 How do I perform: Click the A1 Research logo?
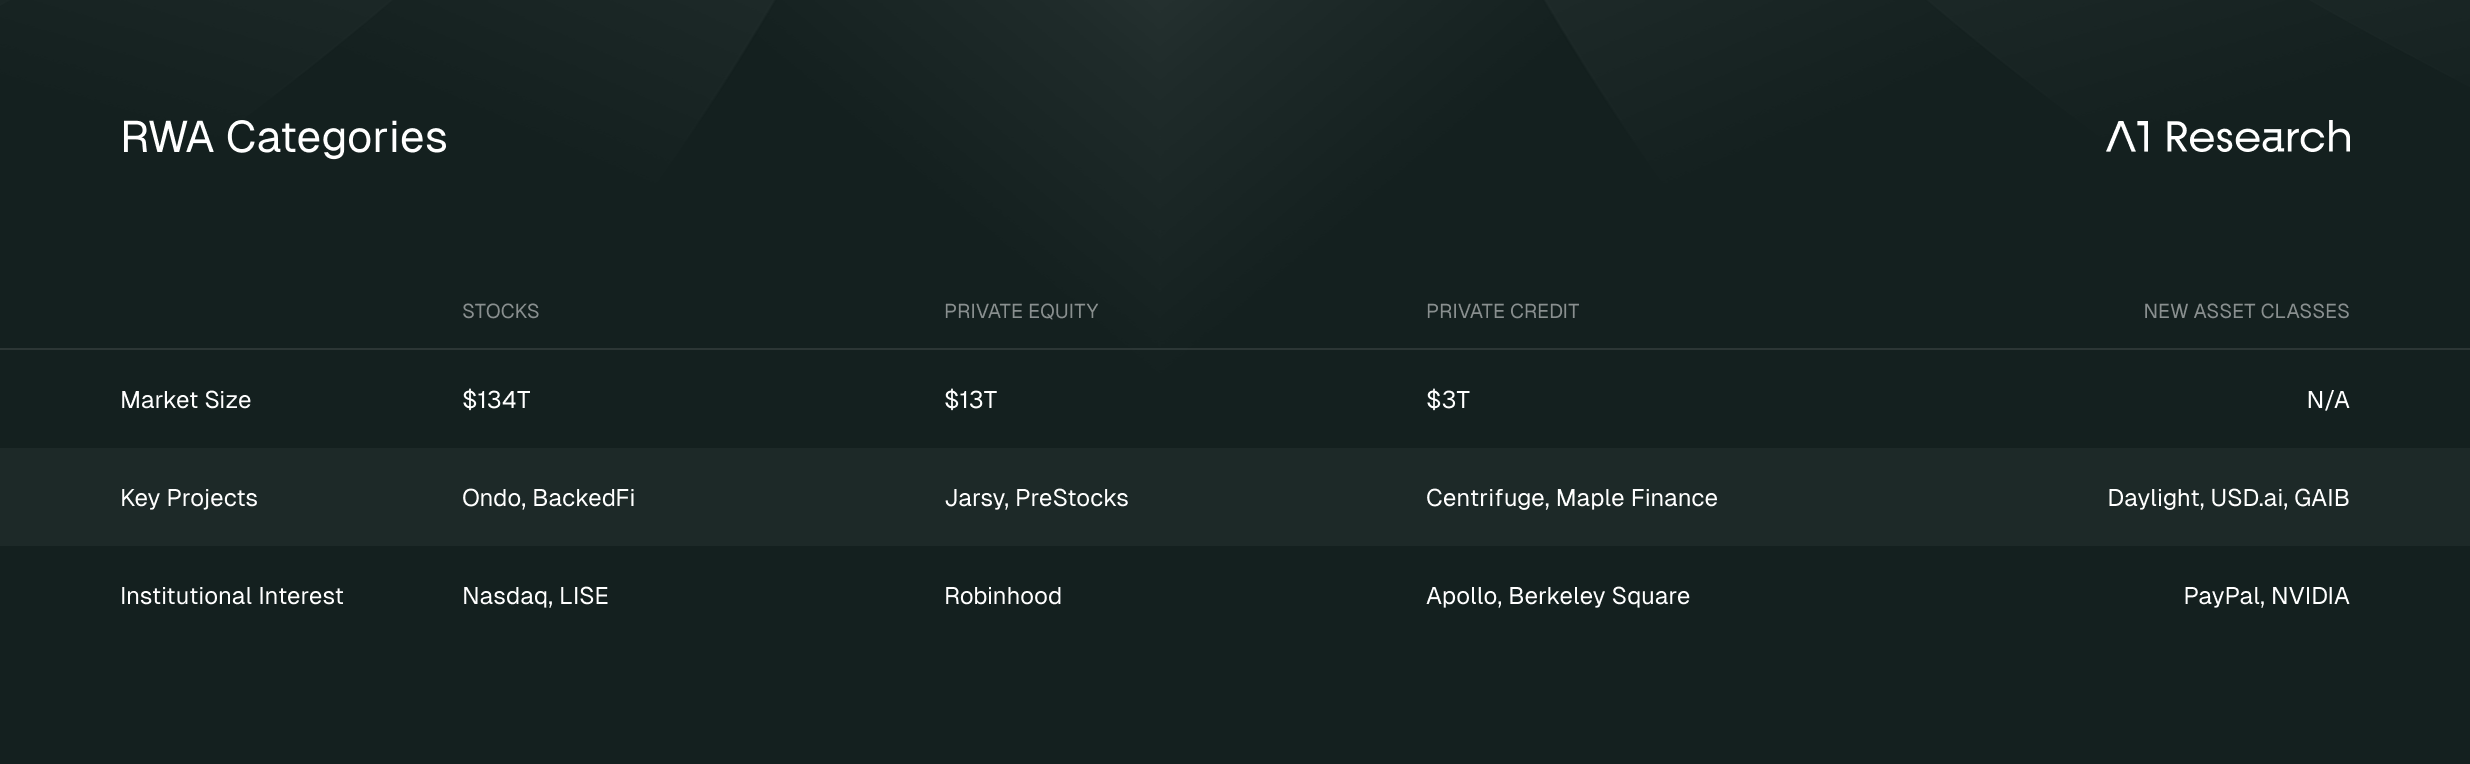2228,137
